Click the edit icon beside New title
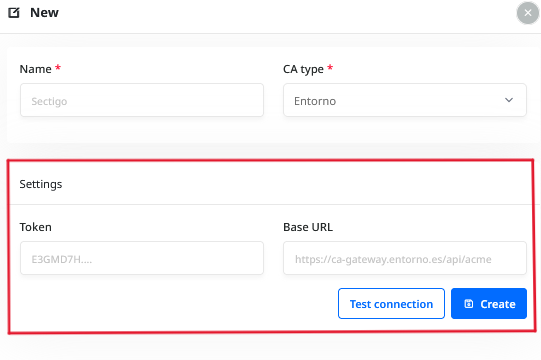 click(x=14, y=13)
